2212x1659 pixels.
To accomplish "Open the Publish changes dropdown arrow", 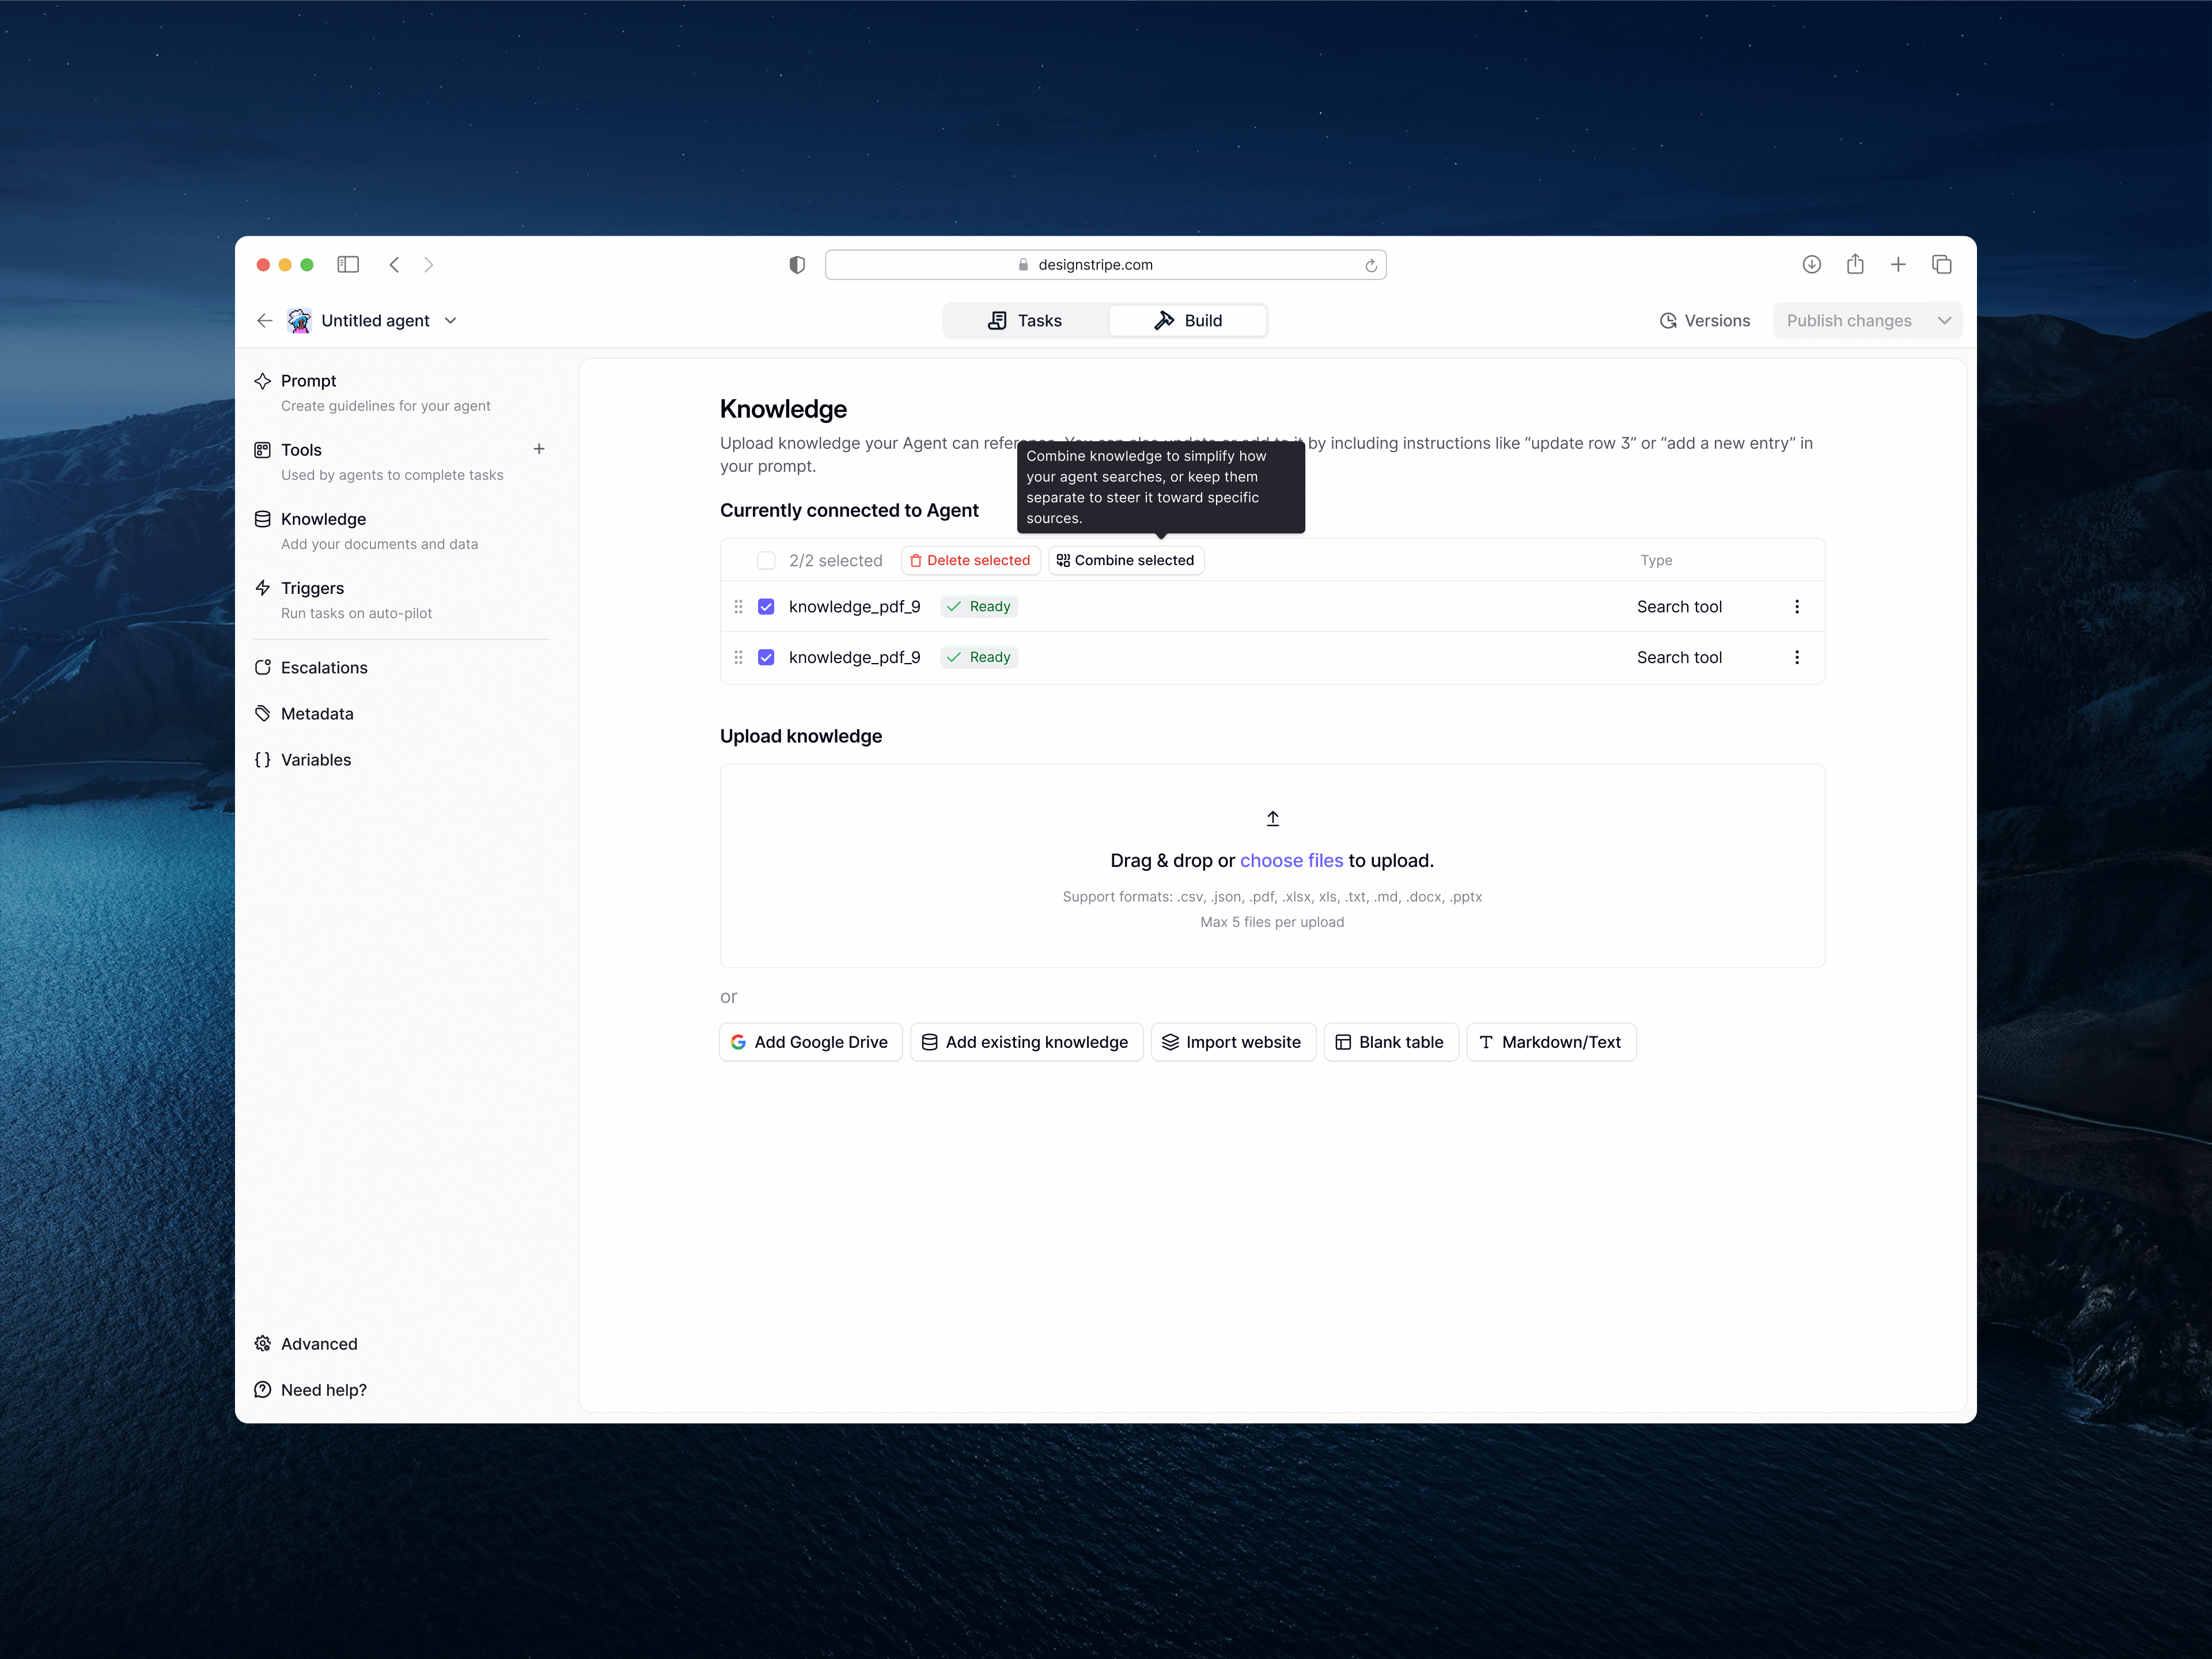I will [x=1944, y=320].
